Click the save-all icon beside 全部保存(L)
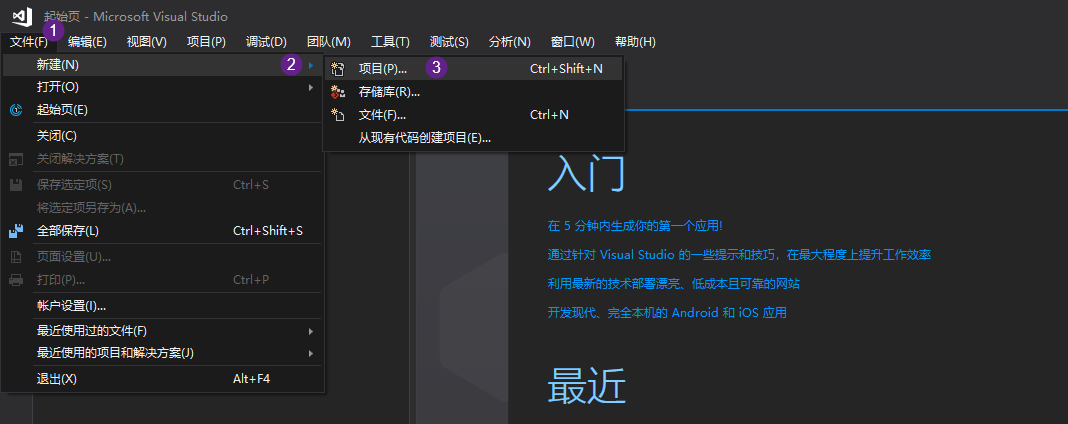1068x424 pixels. click(x=16, y=231)
